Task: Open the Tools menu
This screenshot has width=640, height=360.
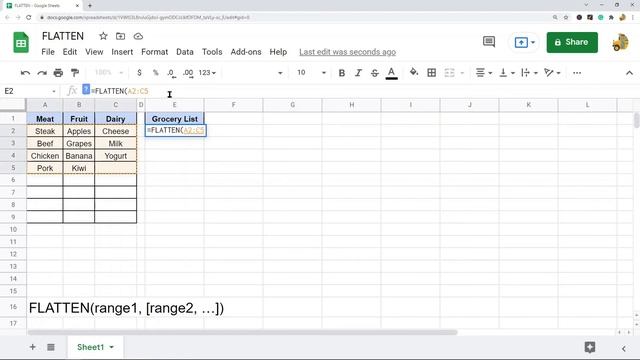Action: 212,52
